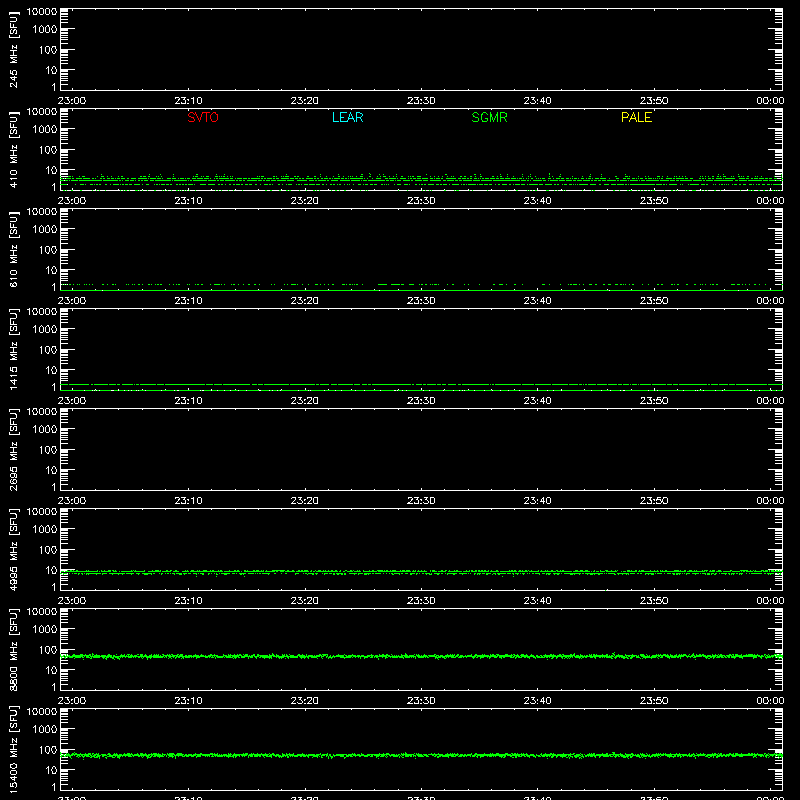The width and height of the screenshot is (800, 800).
Task: Click the green data trace in 15400 MHz panel
Action: click(x=421, y=755)
